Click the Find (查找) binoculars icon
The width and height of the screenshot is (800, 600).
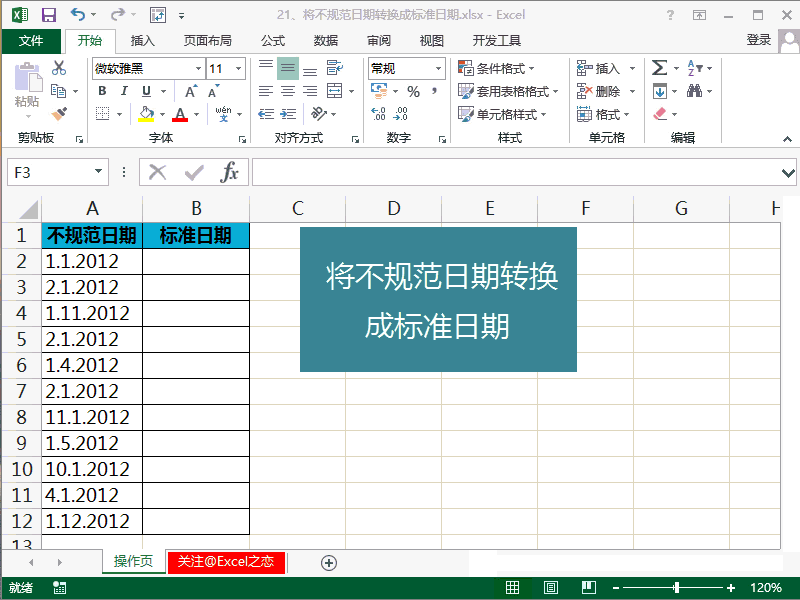(x=695, y=91)
